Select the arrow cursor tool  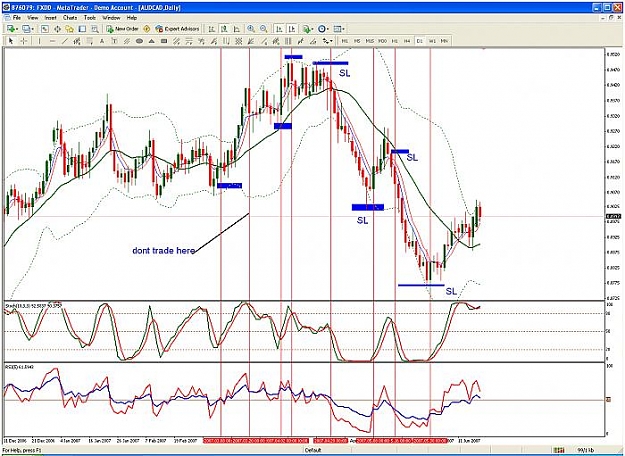[x=11, y=41]
